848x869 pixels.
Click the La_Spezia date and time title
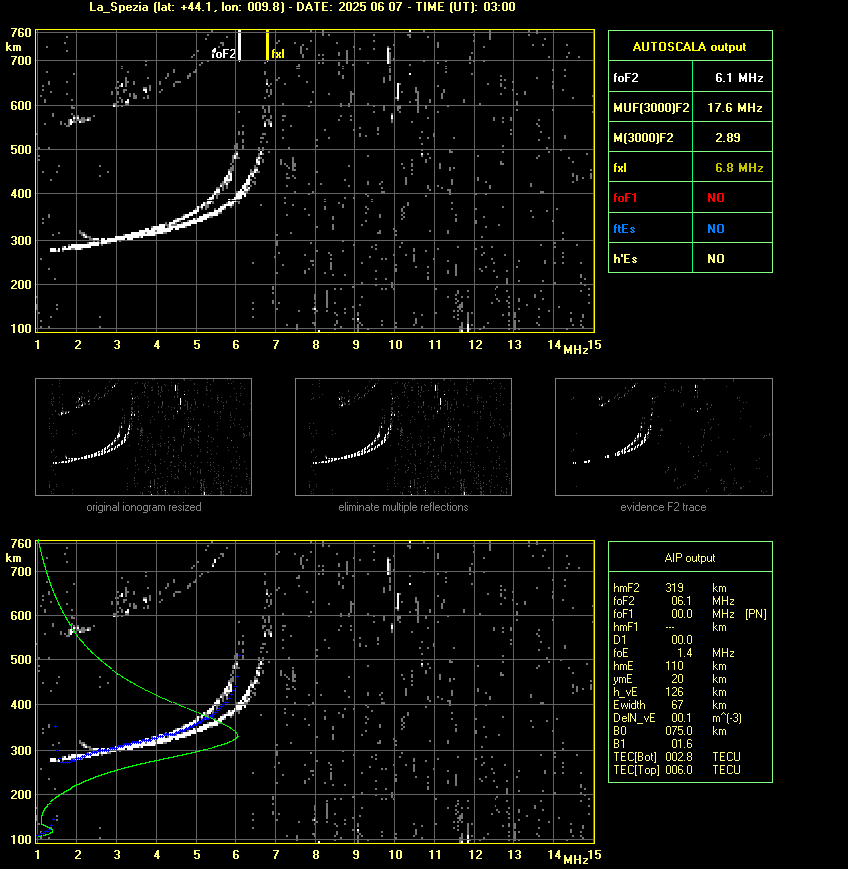302,7
